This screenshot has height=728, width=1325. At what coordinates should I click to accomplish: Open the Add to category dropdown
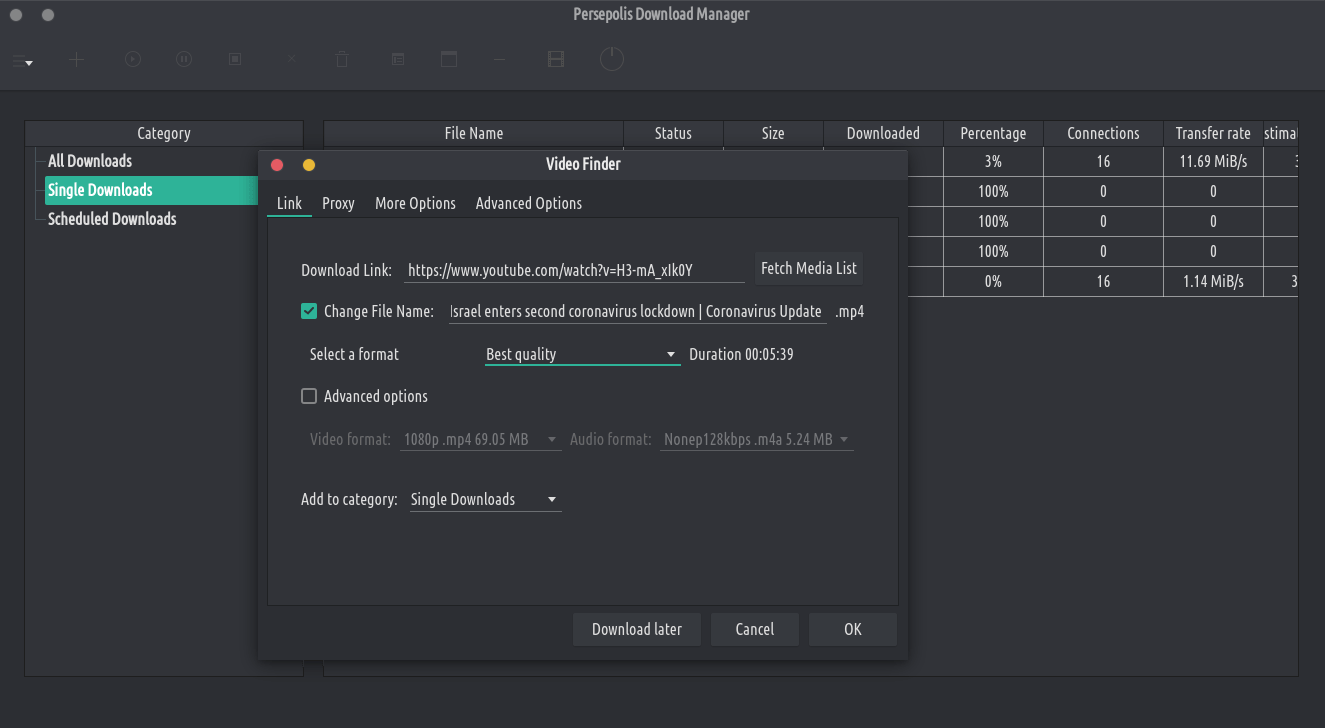(485, 499)
